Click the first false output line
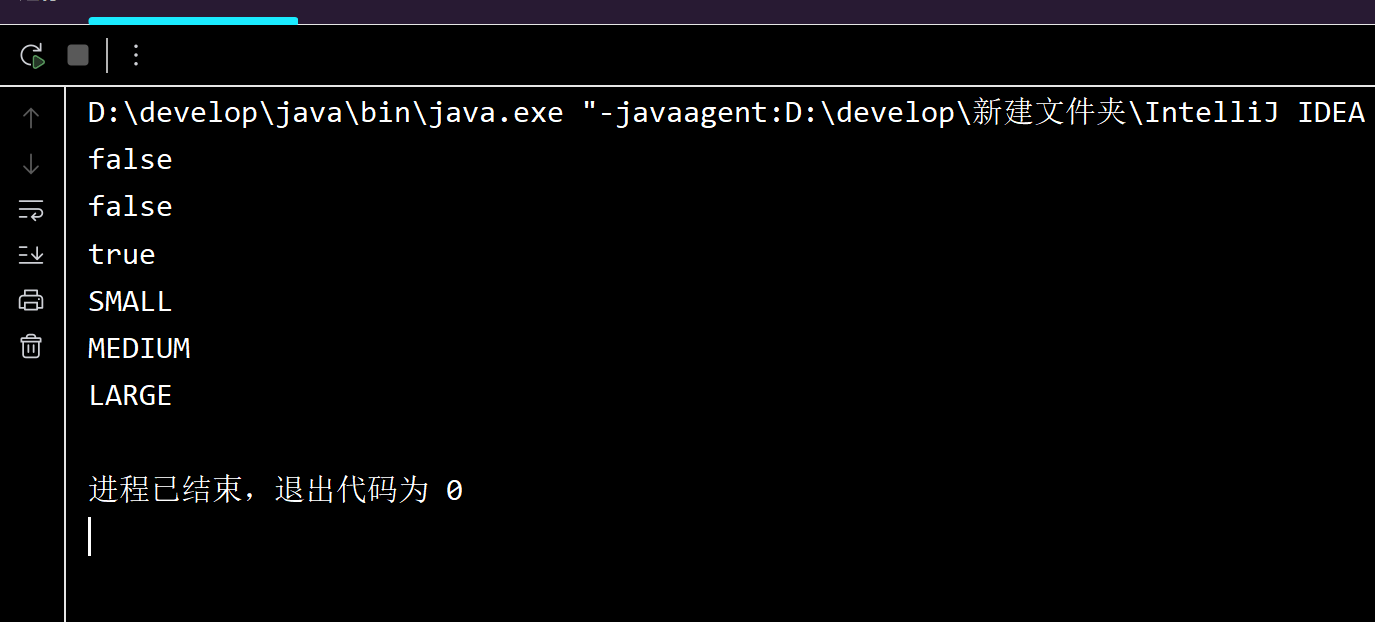Viewport: 1375px width, 622px height. 130,160
